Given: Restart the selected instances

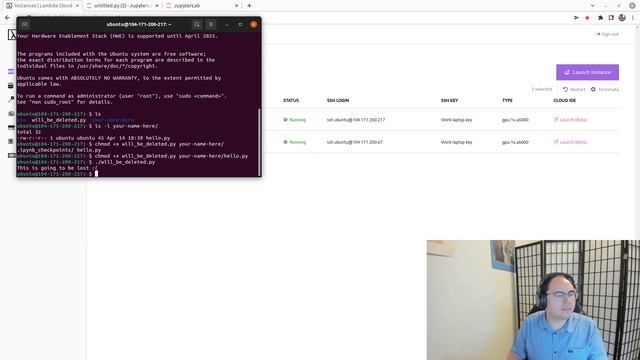Looking at the screenshot, I should click(574, 89).
